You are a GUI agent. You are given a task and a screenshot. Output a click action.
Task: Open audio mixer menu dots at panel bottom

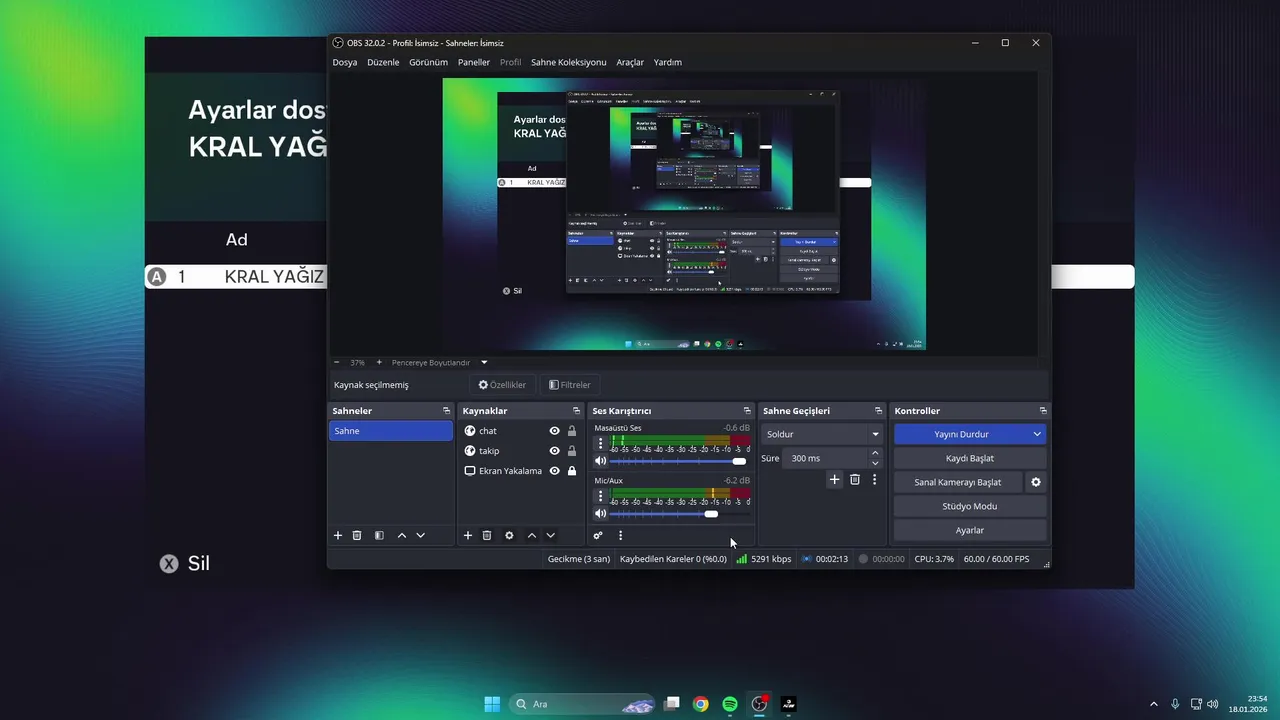pos(620,536)
